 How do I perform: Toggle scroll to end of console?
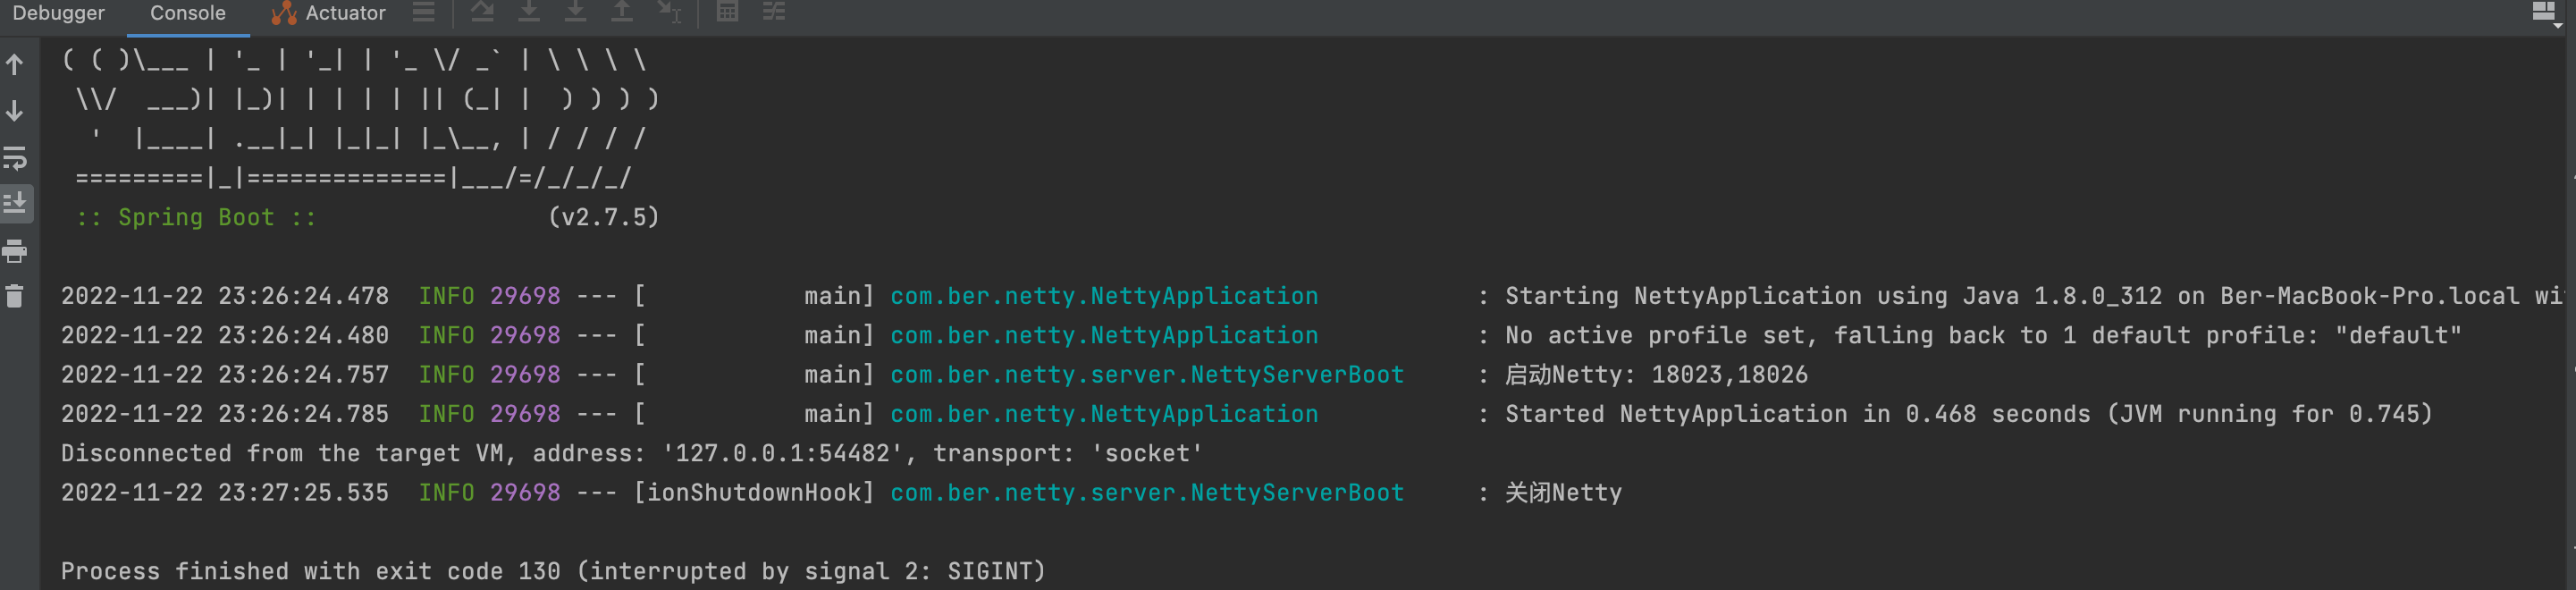15,204
